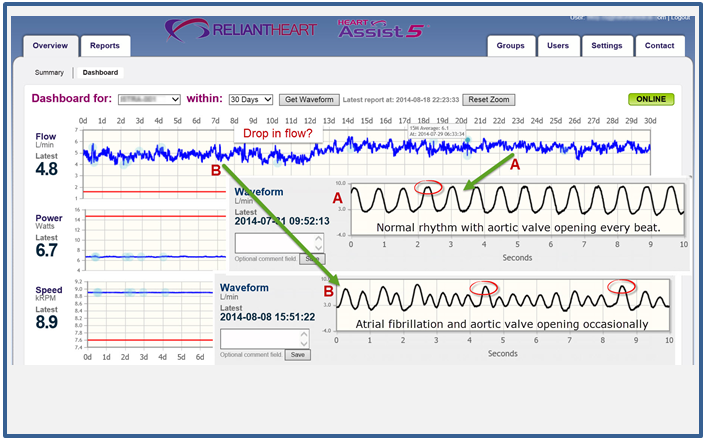
Task: Click the Flow latest value 4.8
Action: coord(46,169)
